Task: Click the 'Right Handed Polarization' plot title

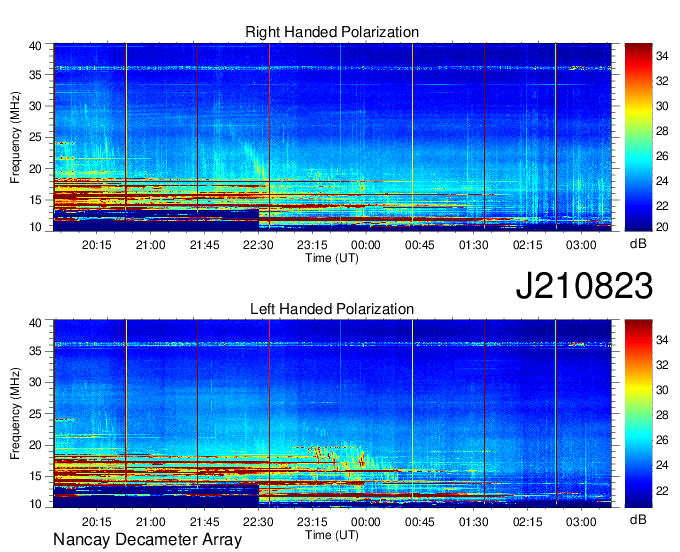Action: [332, 32]
